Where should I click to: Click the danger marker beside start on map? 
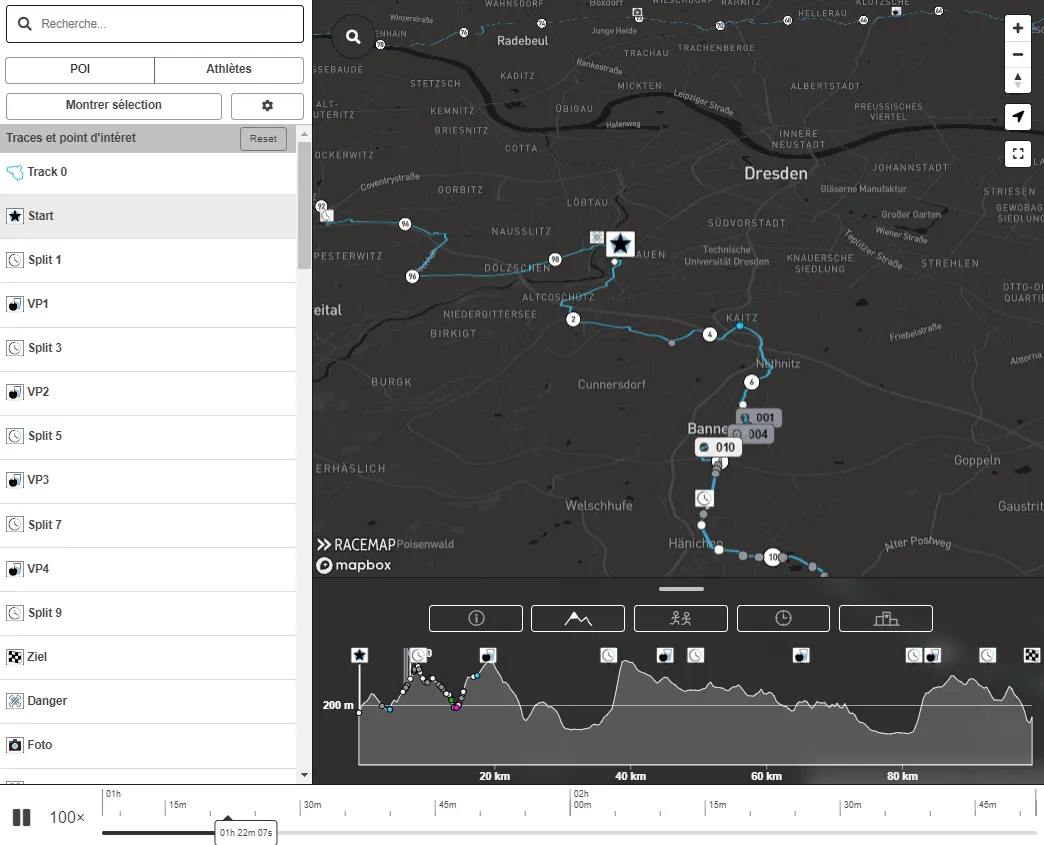[597, 238]
